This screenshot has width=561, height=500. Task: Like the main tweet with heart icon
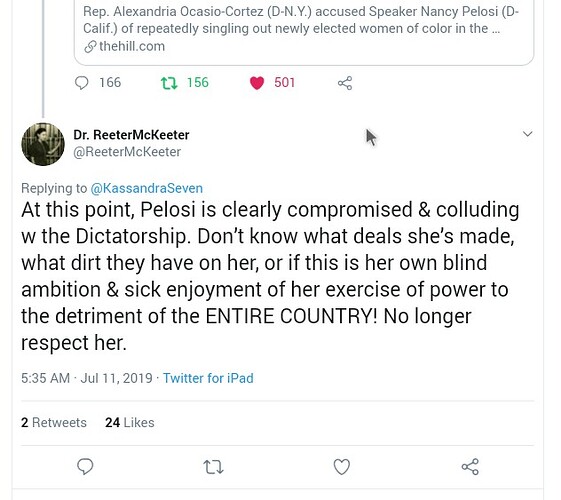(342, 467)
